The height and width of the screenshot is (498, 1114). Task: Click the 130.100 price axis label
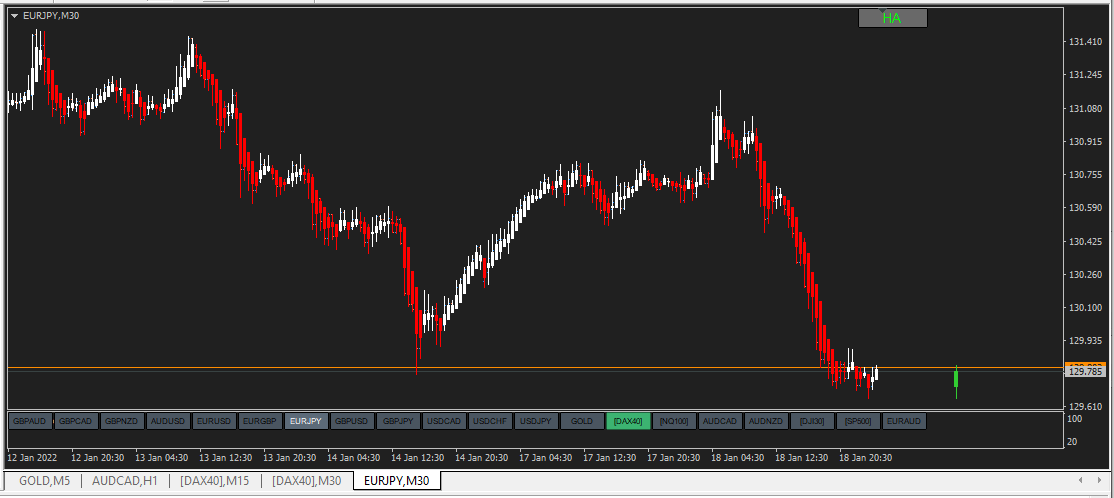coord(1085,308)
